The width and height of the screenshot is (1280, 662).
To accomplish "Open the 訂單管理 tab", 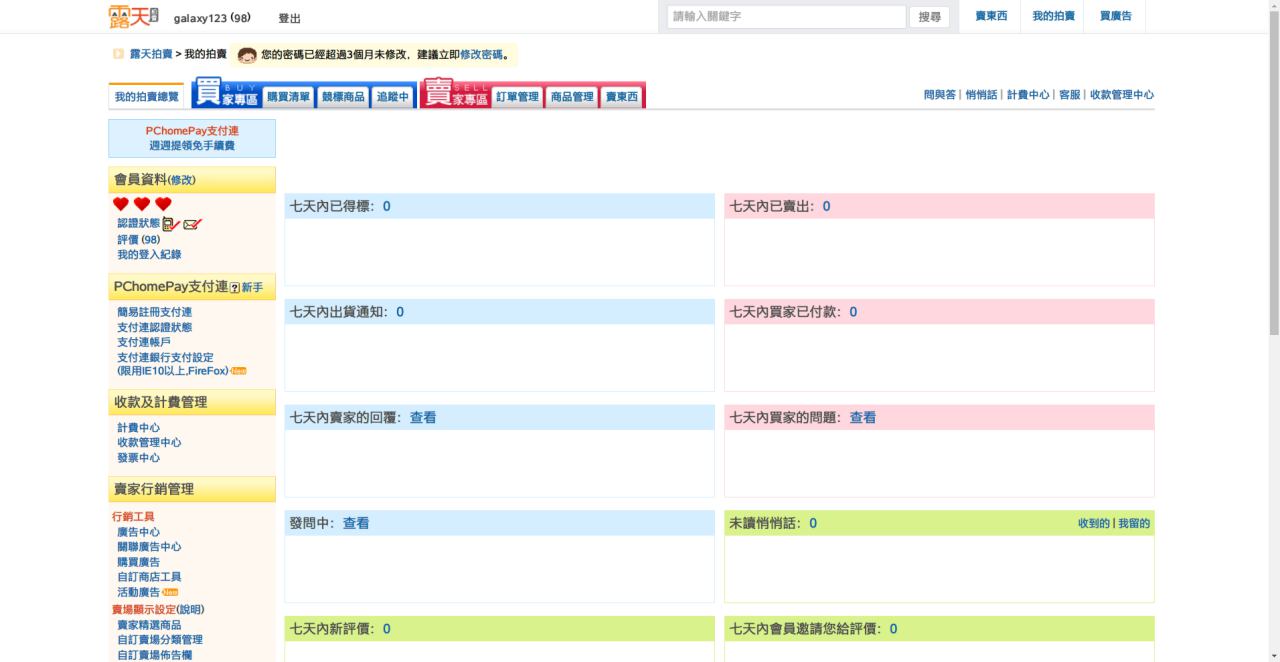I will pos(517,97).
